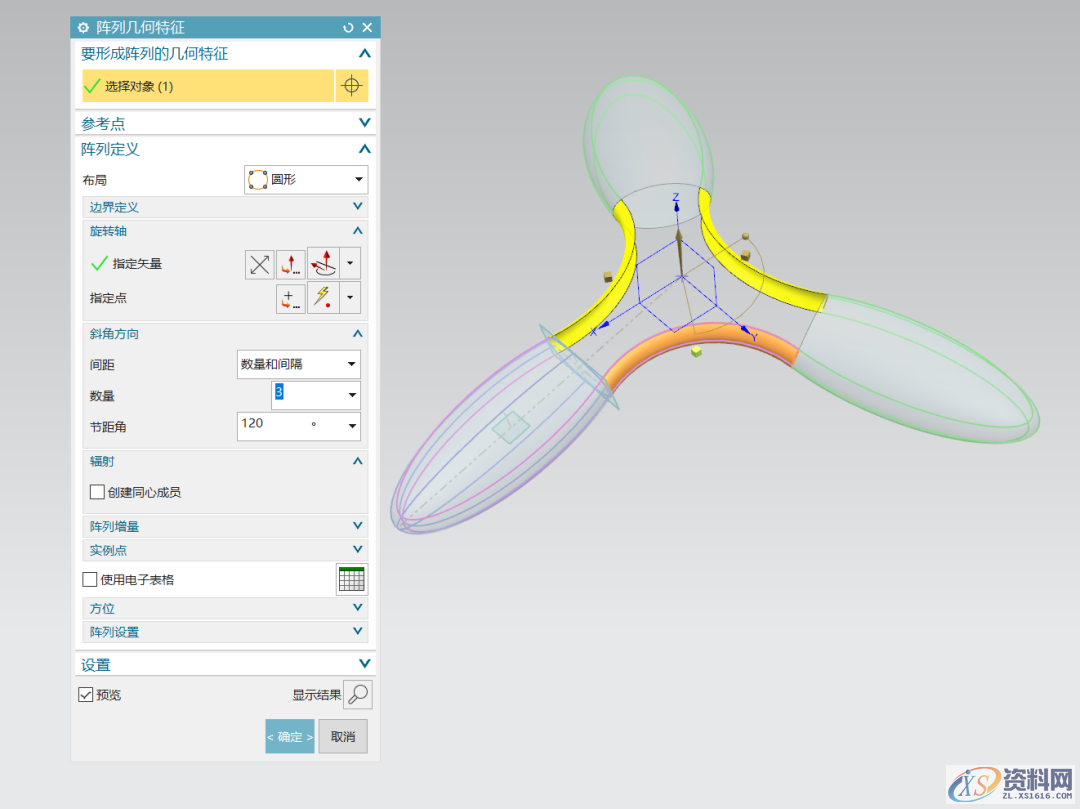
Task: Click the 显示结果 magnifier icon
Action: click(x=358, y=694)
